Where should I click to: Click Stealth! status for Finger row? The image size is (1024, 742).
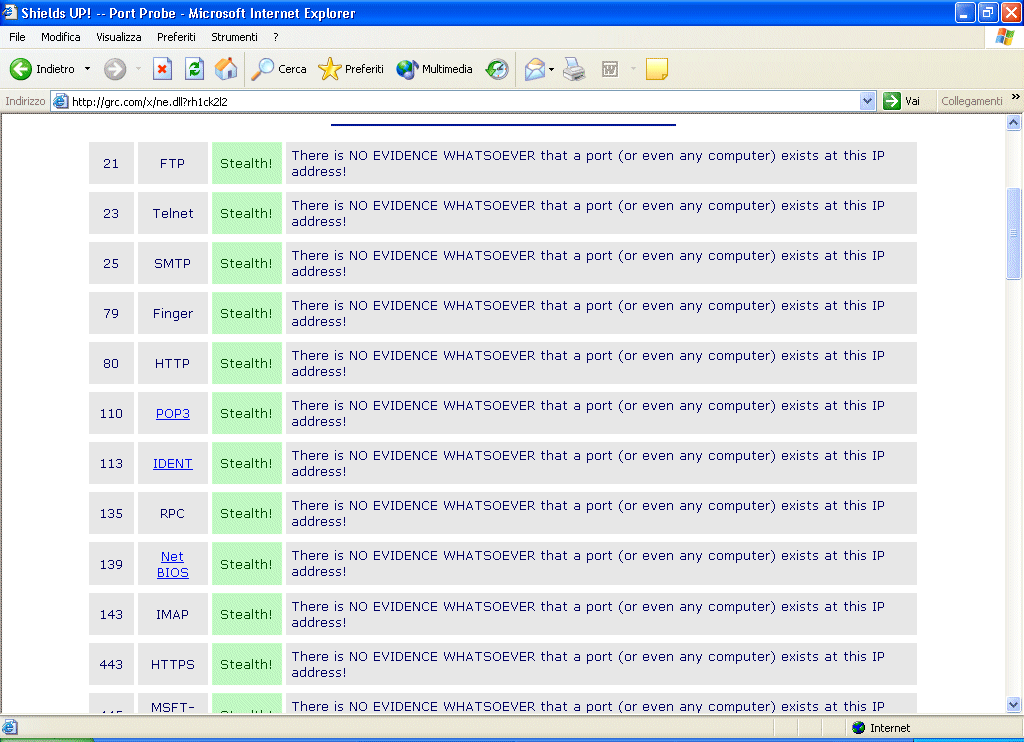(x=246, y=314)
